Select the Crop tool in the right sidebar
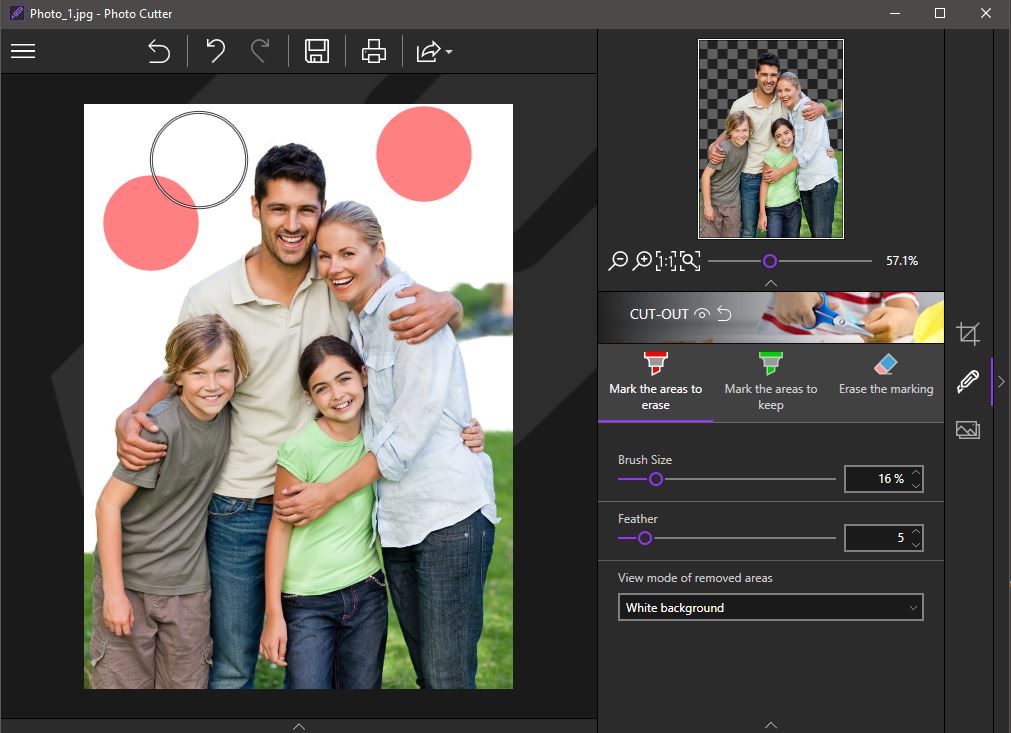Viewport: 1011px width, 733px height. pyautogui.click(x=968, y=333)
